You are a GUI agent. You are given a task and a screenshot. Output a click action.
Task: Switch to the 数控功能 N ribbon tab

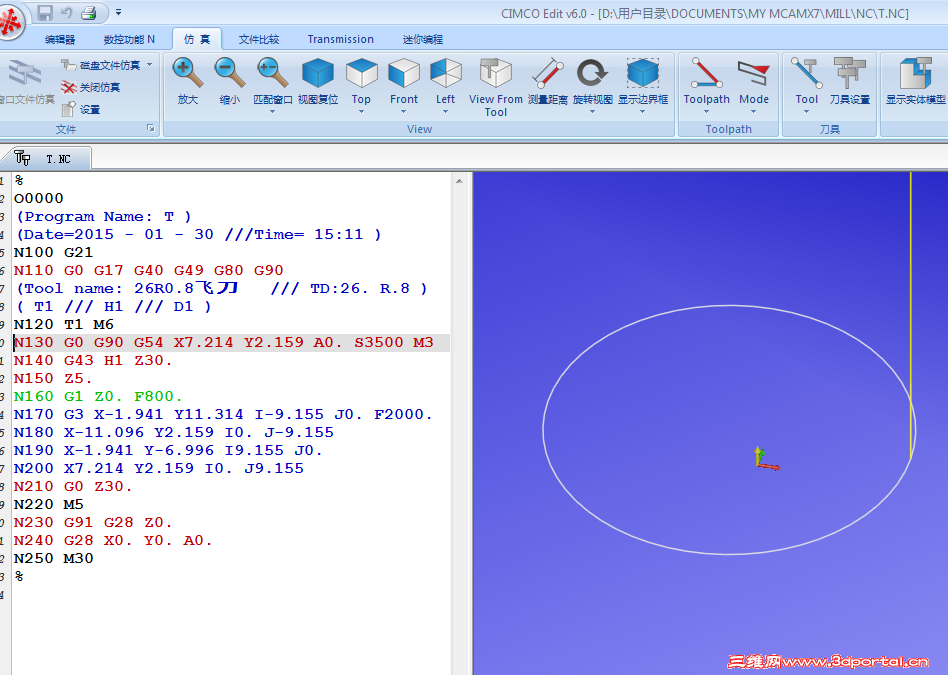(x=129, y=39)
